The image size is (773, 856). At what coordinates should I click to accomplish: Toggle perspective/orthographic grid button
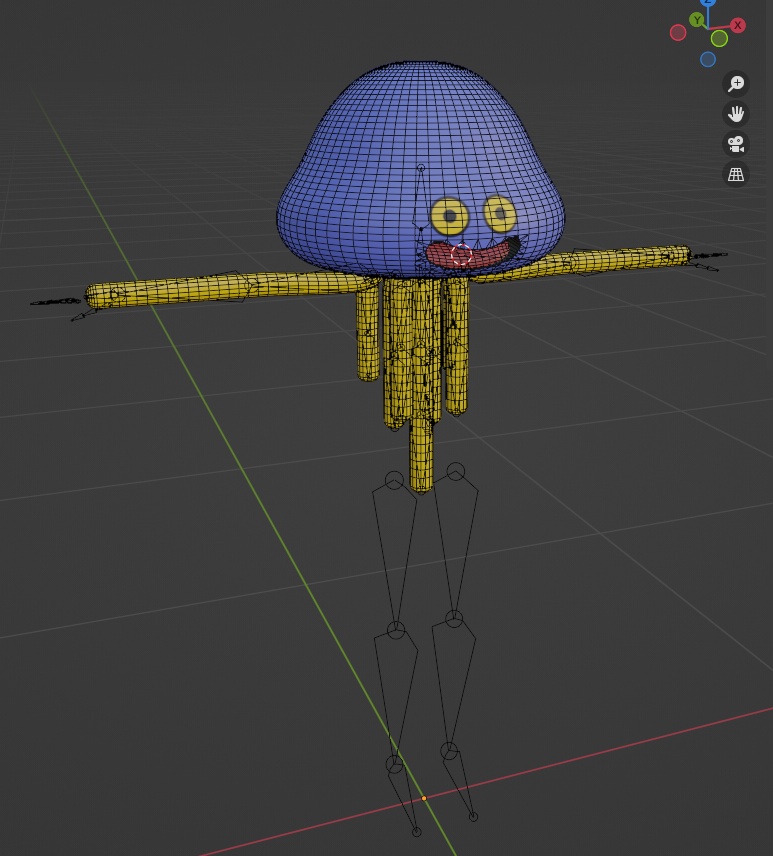[x=736, y=174]
